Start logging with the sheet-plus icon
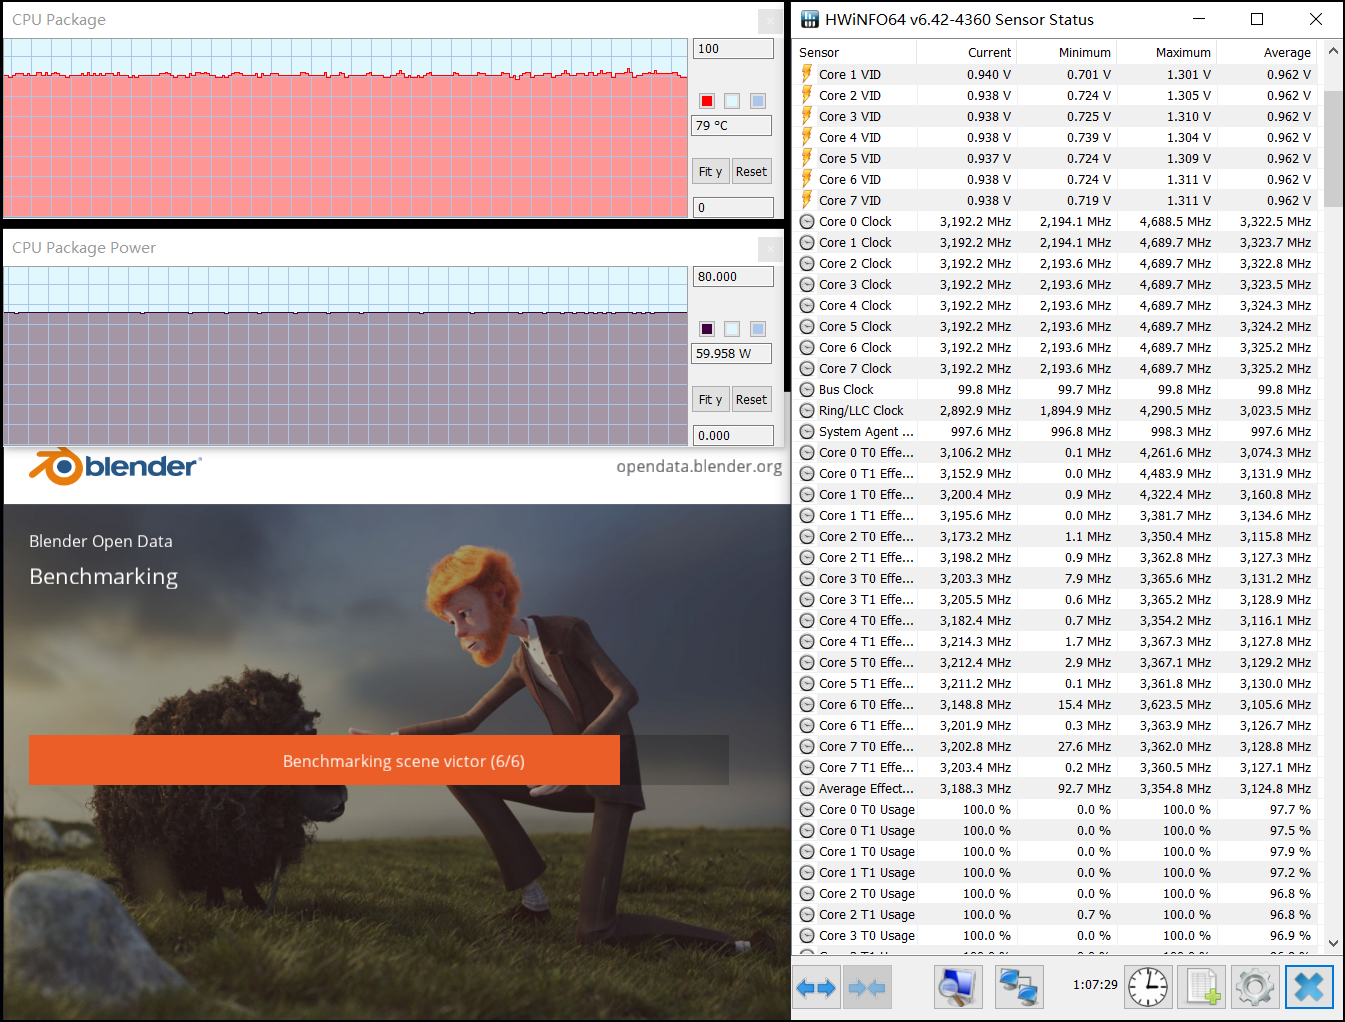Screen dimensions: 1345x1022 [1201, 988]
